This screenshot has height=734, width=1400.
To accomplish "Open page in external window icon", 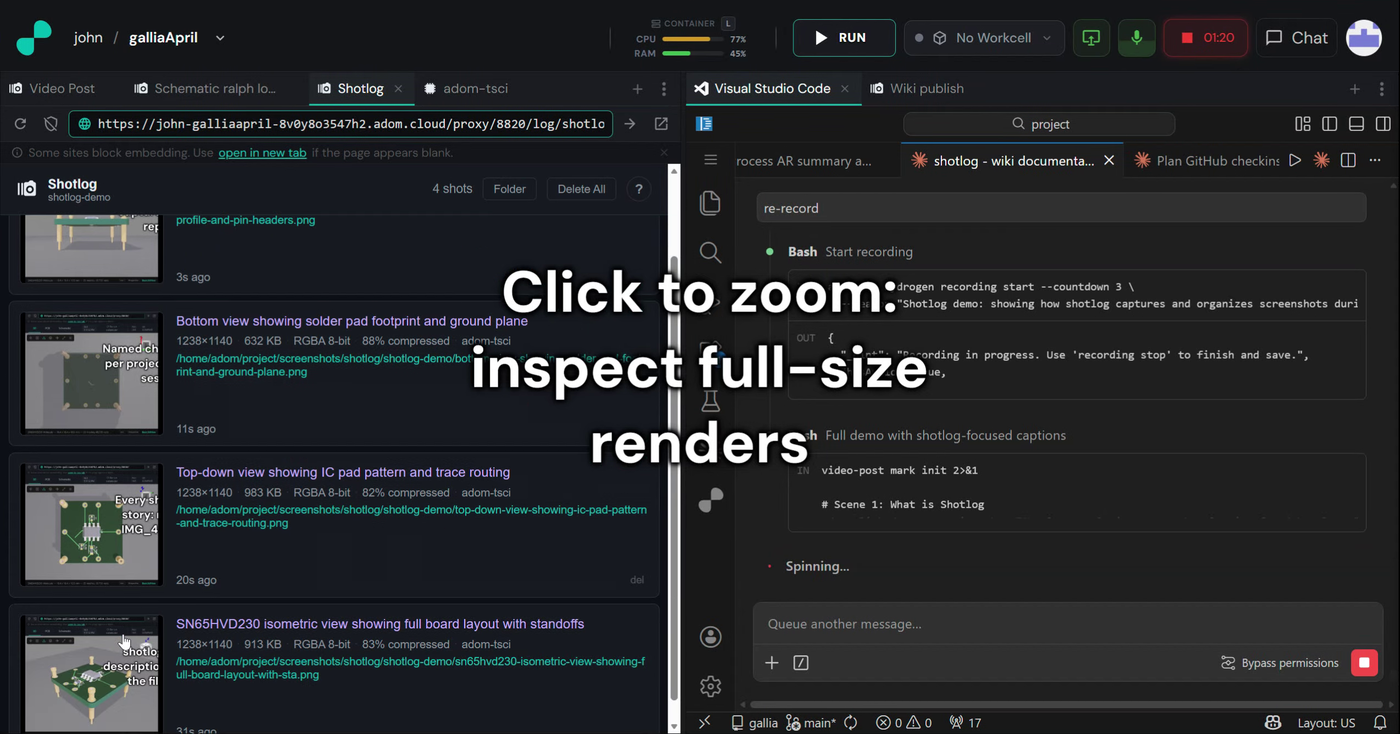I will point(661,124).
